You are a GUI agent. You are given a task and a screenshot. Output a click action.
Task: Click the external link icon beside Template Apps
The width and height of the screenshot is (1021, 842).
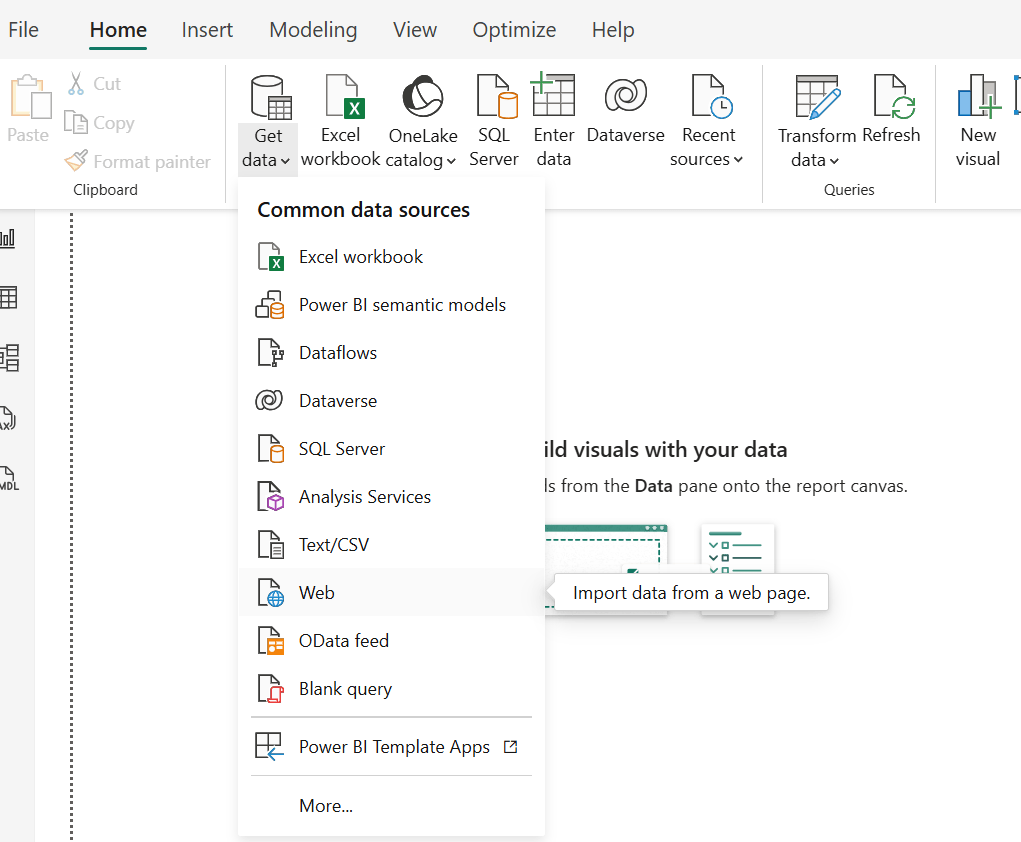pos(510,747)
